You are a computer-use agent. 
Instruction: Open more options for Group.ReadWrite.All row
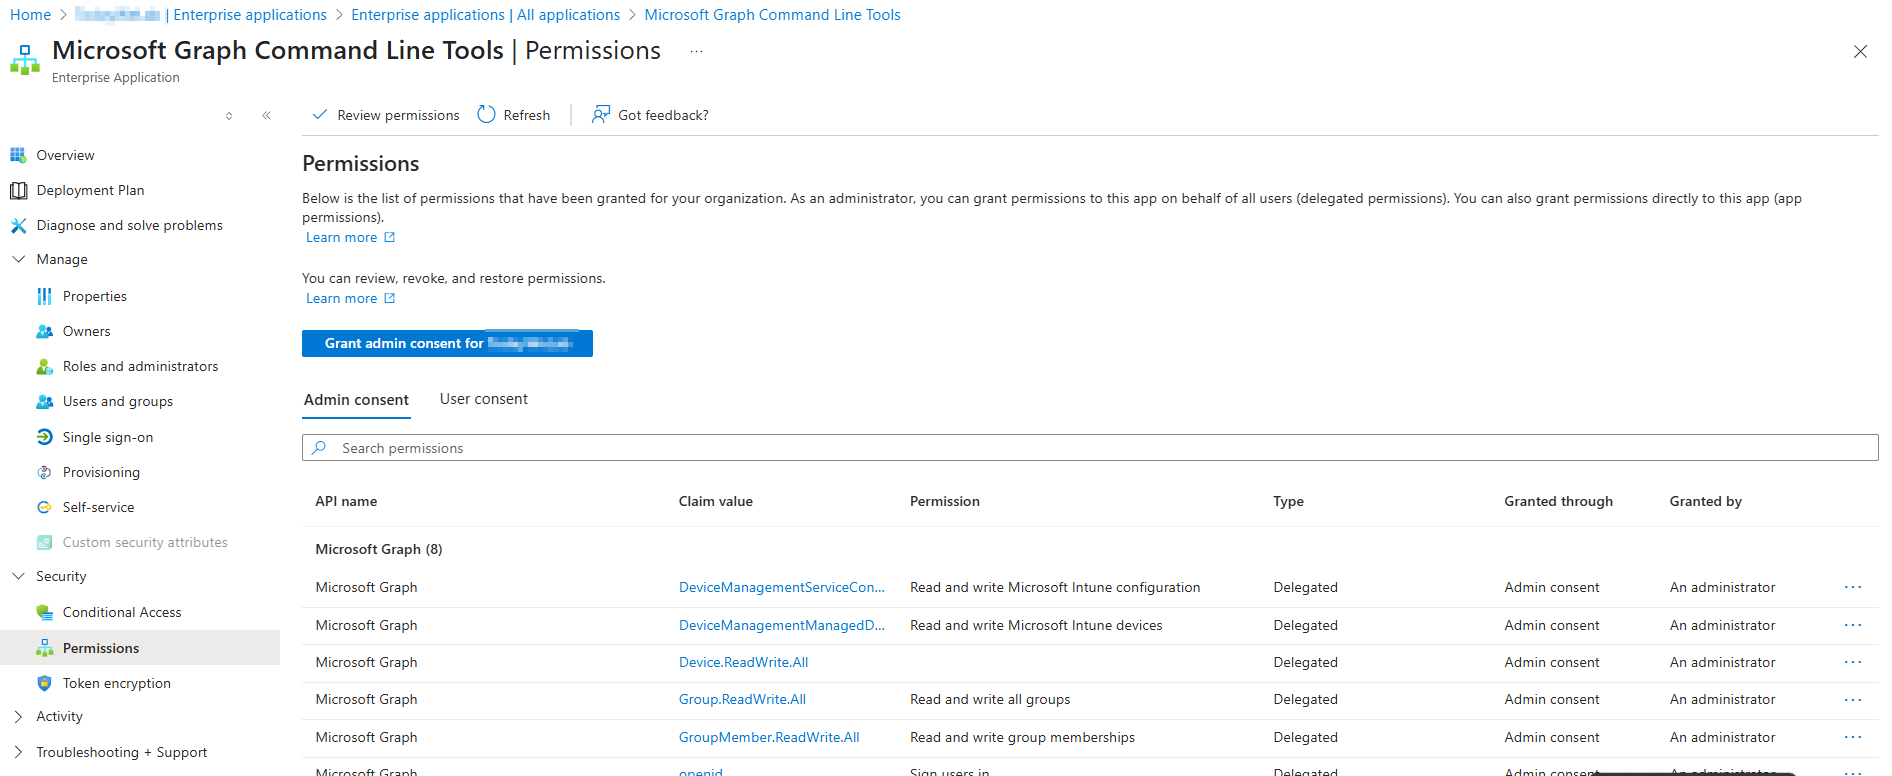click(x=1852, y=700)
